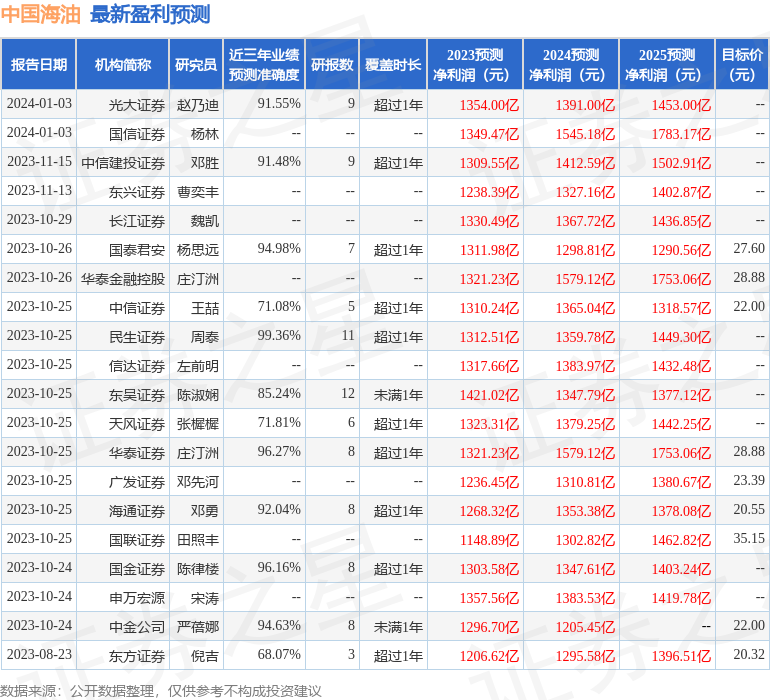770x700 pixels.
Task: Click researcher name 左前明
Action: [197, 365]
